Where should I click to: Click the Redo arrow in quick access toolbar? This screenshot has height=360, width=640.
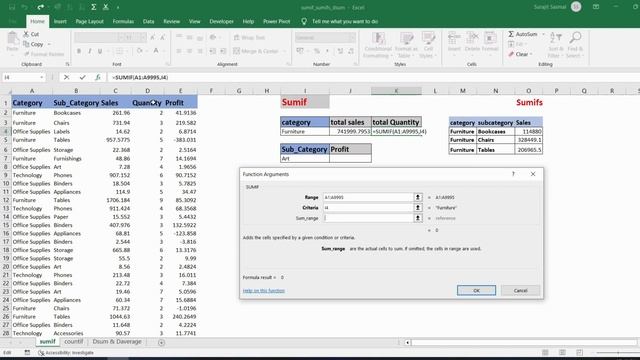(40, 7)
